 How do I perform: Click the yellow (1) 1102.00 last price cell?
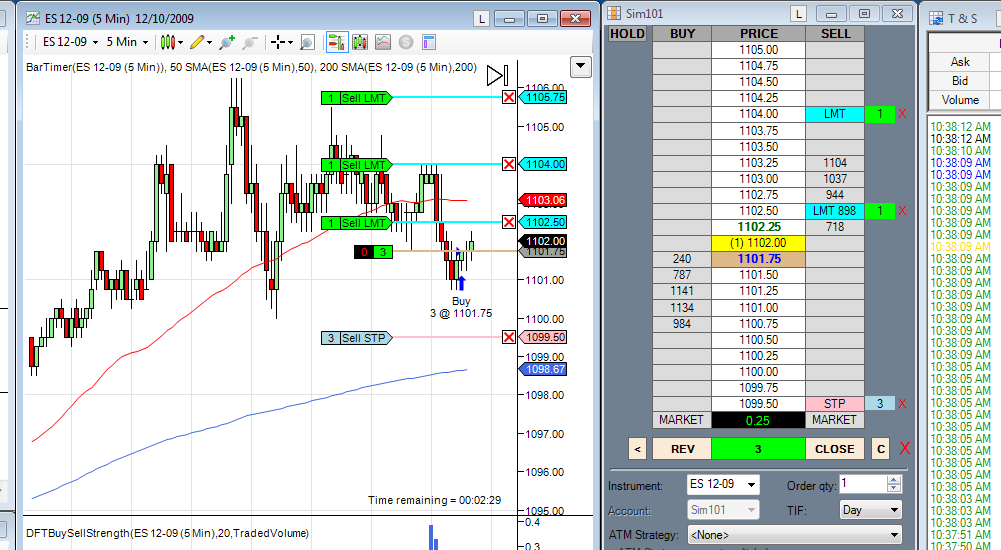(758, 243)
